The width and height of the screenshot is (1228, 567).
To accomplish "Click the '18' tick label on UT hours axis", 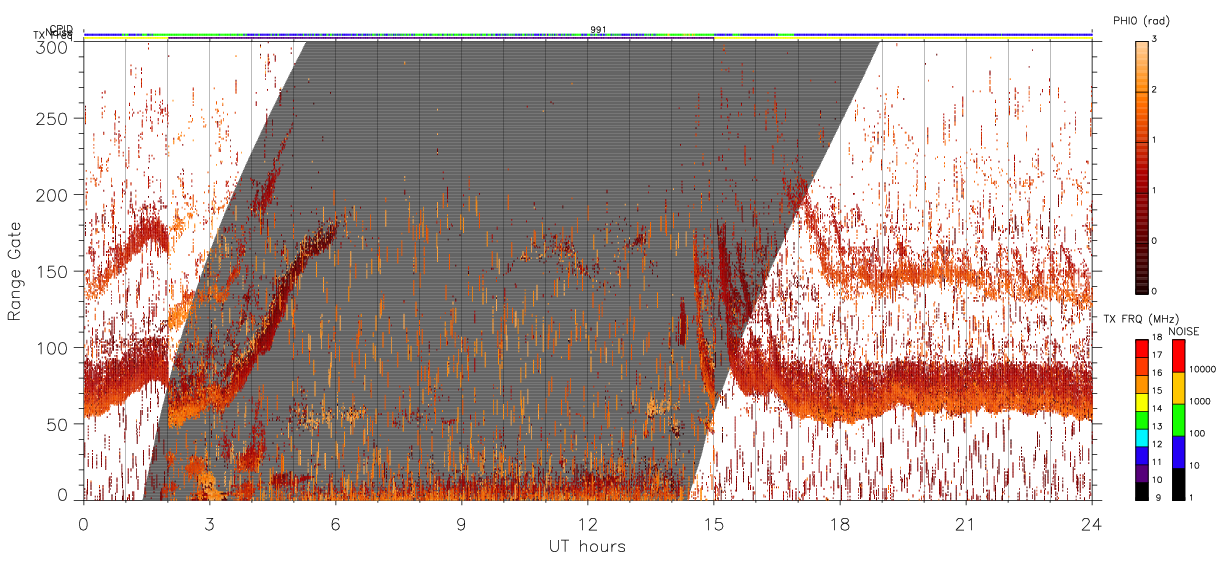I will click(840, 524).
